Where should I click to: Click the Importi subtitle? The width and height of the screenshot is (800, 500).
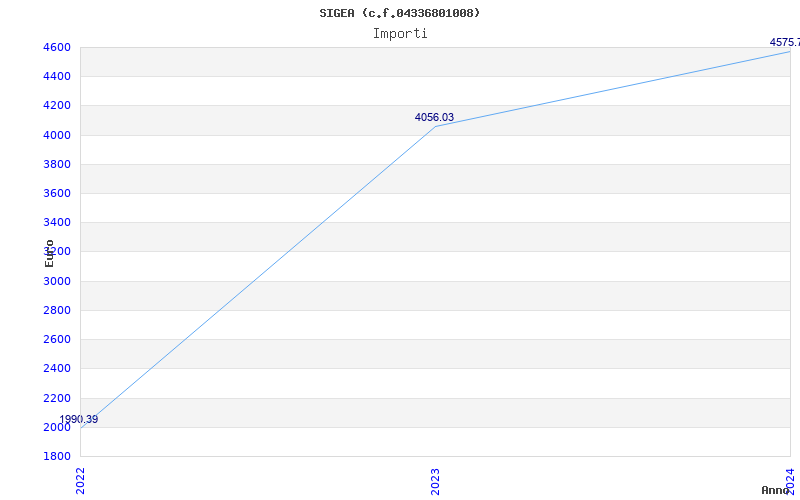point(400,34)
